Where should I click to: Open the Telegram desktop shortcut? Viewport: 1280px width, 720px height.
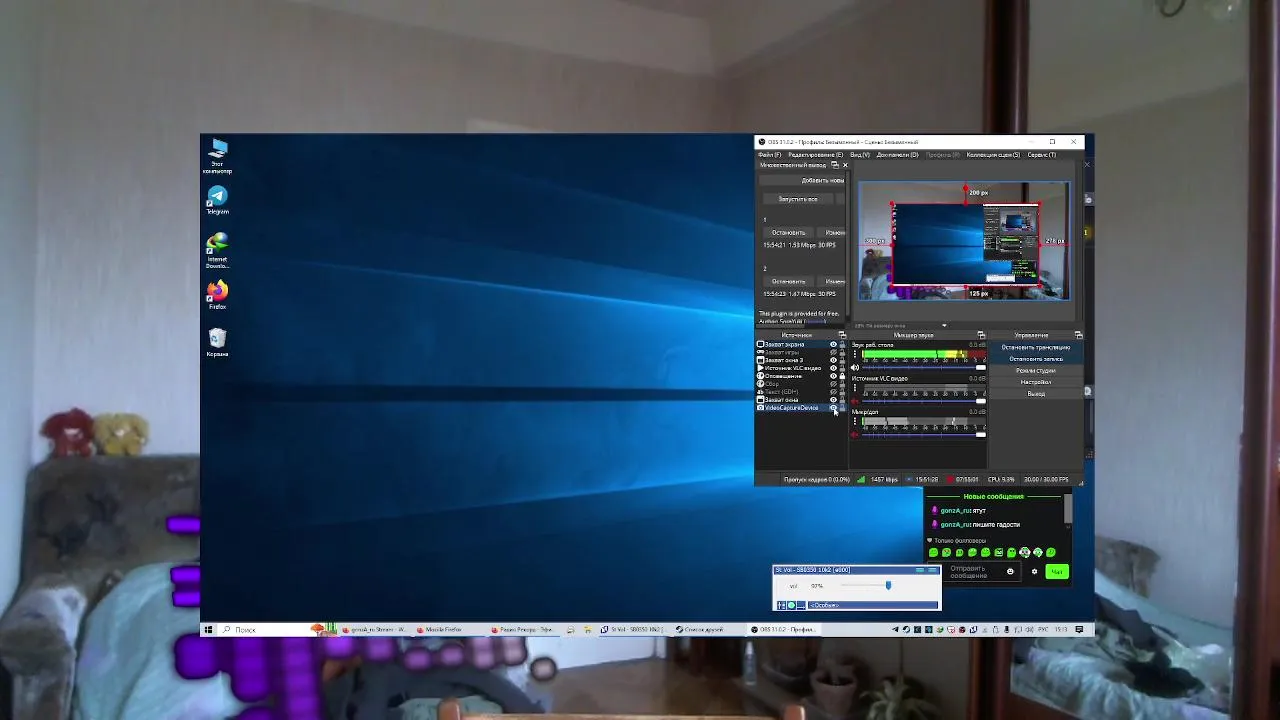click(x=217, y=200)
